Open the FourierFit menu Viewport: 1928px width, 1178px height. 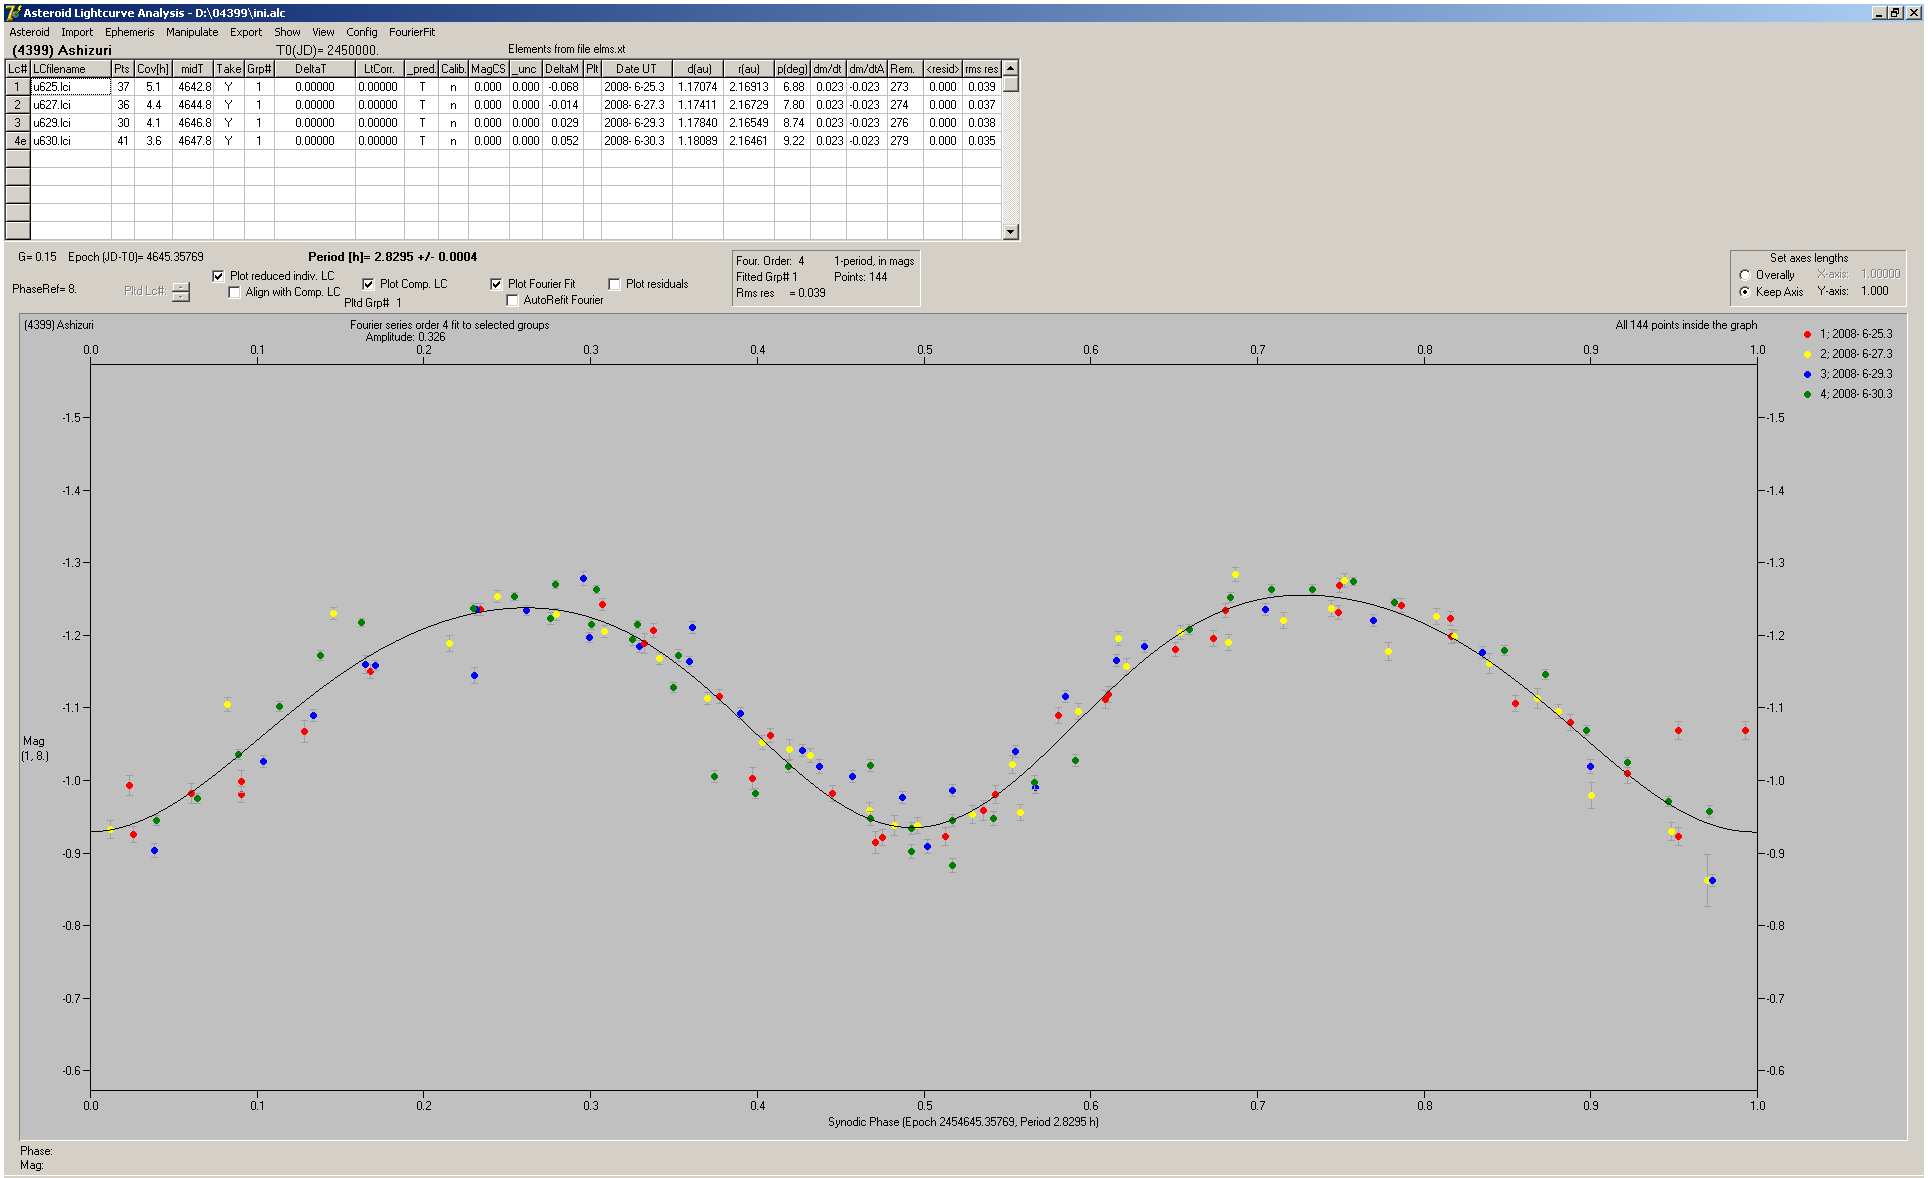coord(412,32)
